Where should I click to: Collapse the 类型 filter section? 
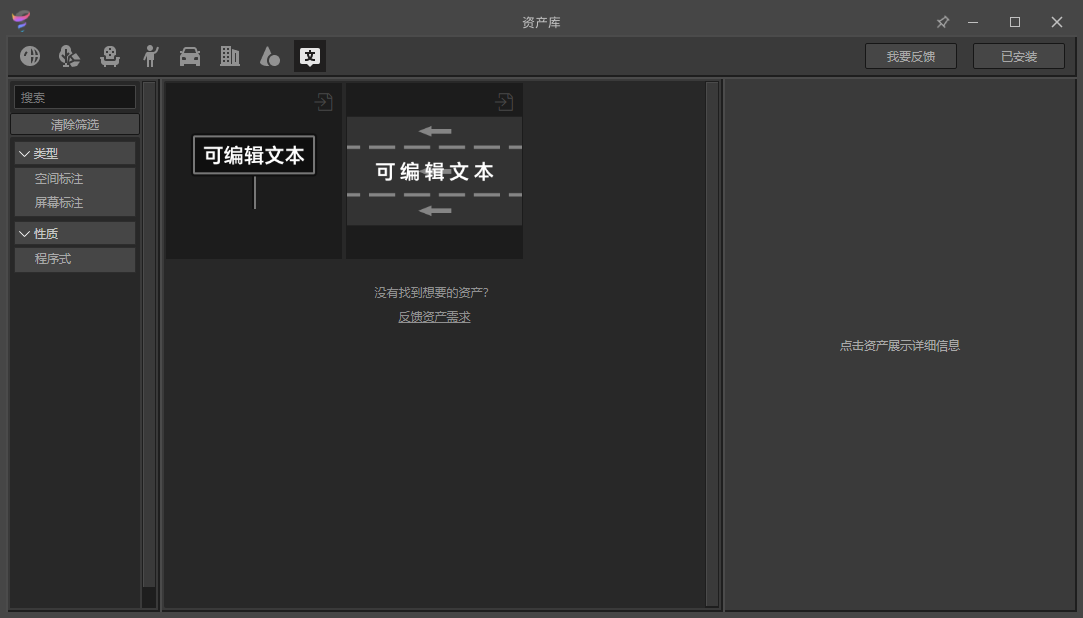(x=25, y=153)
